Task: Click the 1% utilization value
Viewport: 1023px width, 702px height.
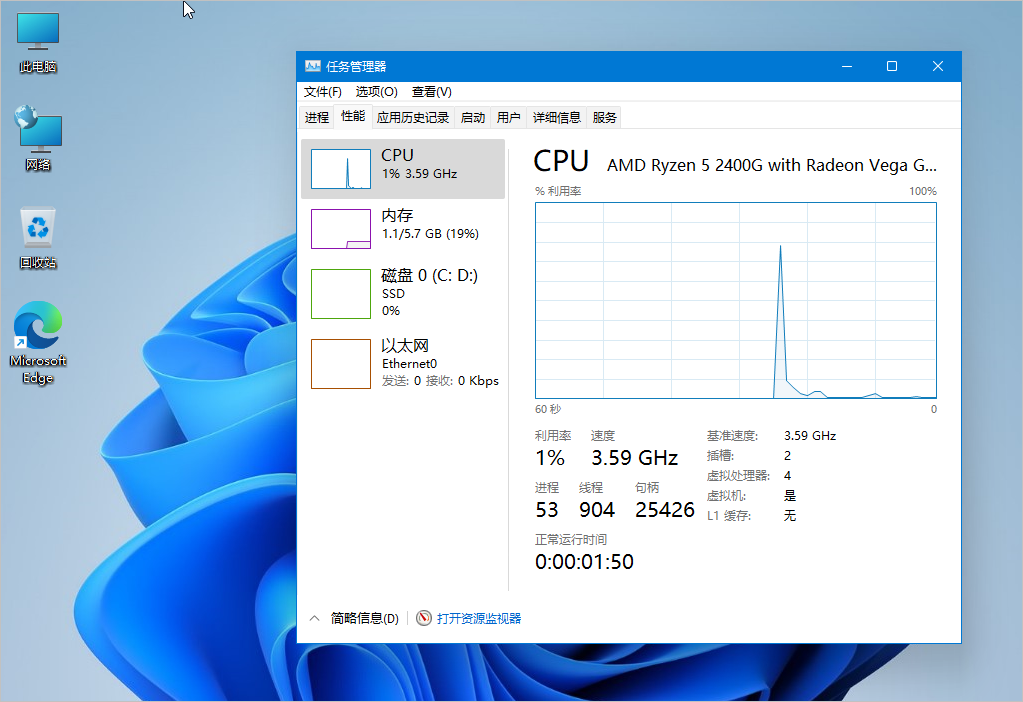Action: (x=549, y=457)
